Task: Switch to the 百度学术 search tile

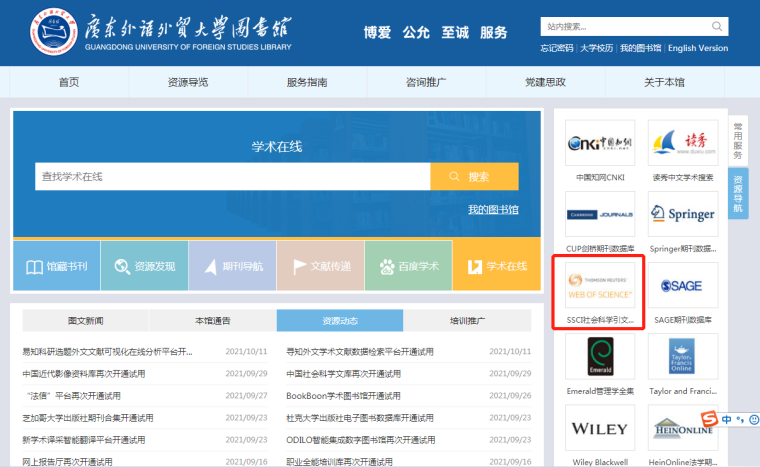Action: point(408,266)
